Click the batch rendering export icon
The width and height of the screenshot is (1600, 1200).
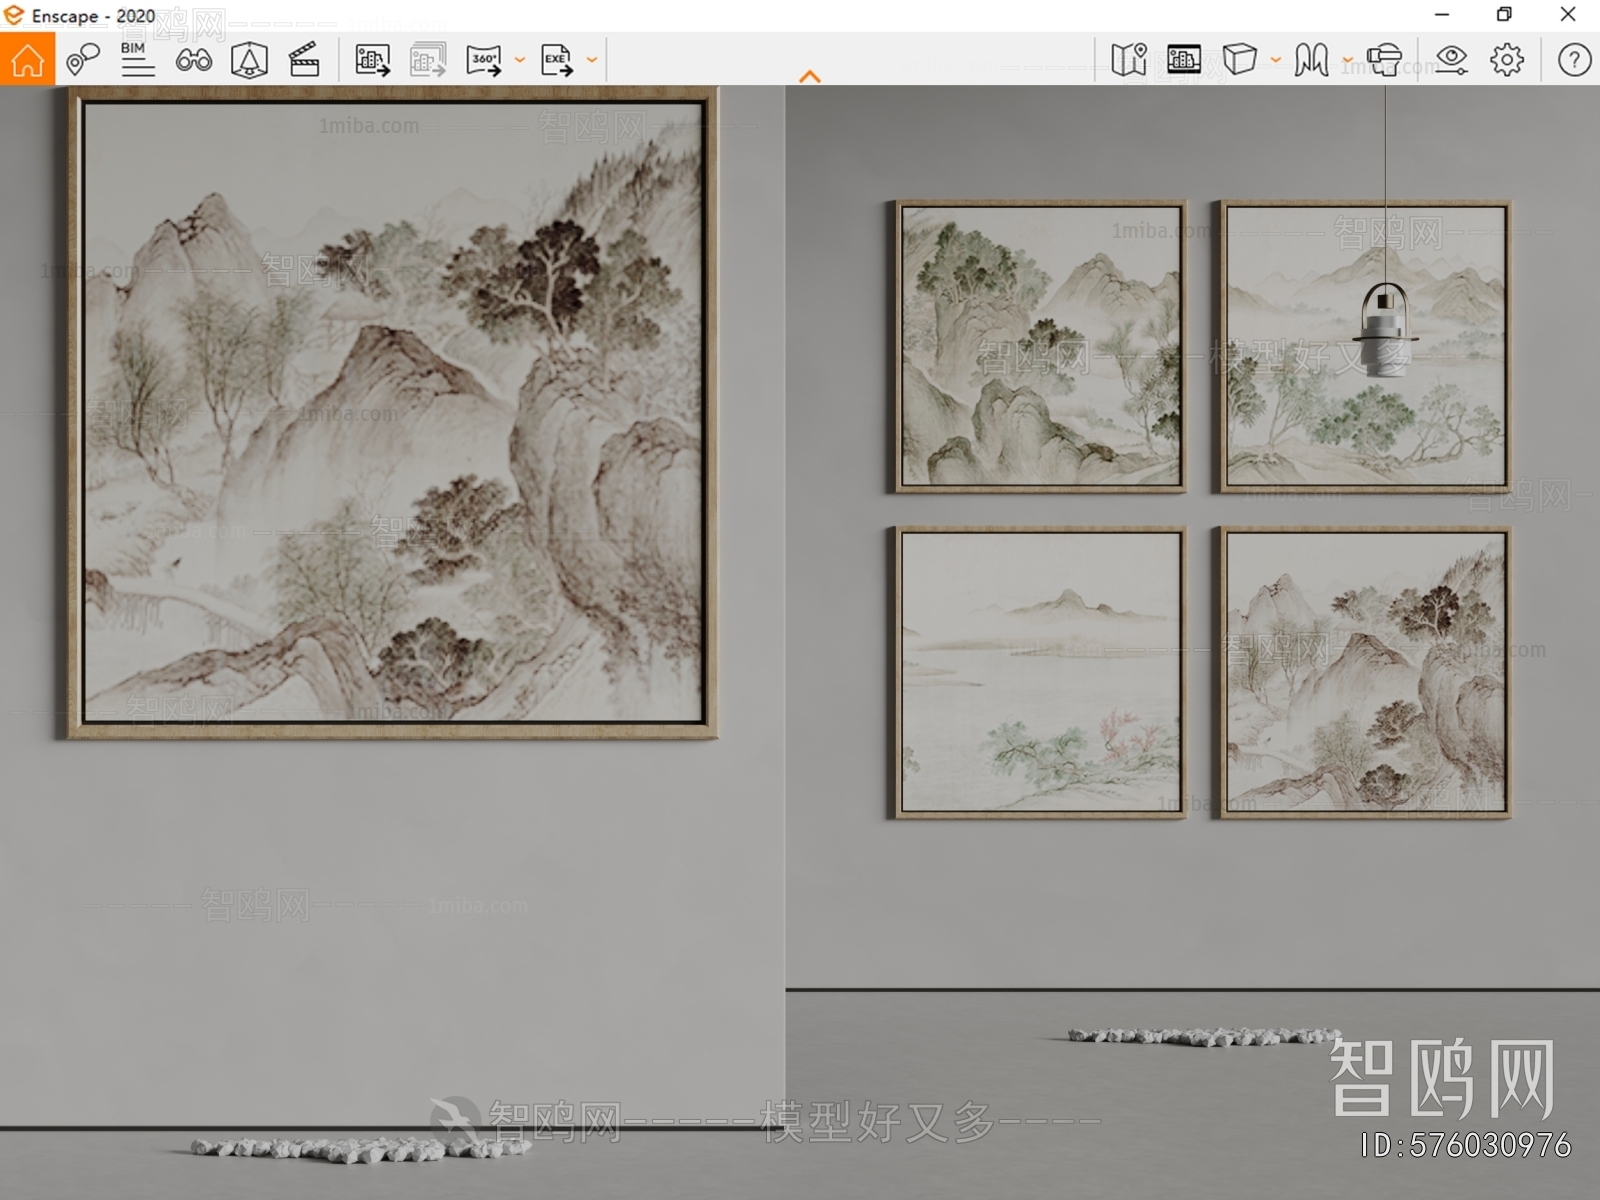click(428, 60)
